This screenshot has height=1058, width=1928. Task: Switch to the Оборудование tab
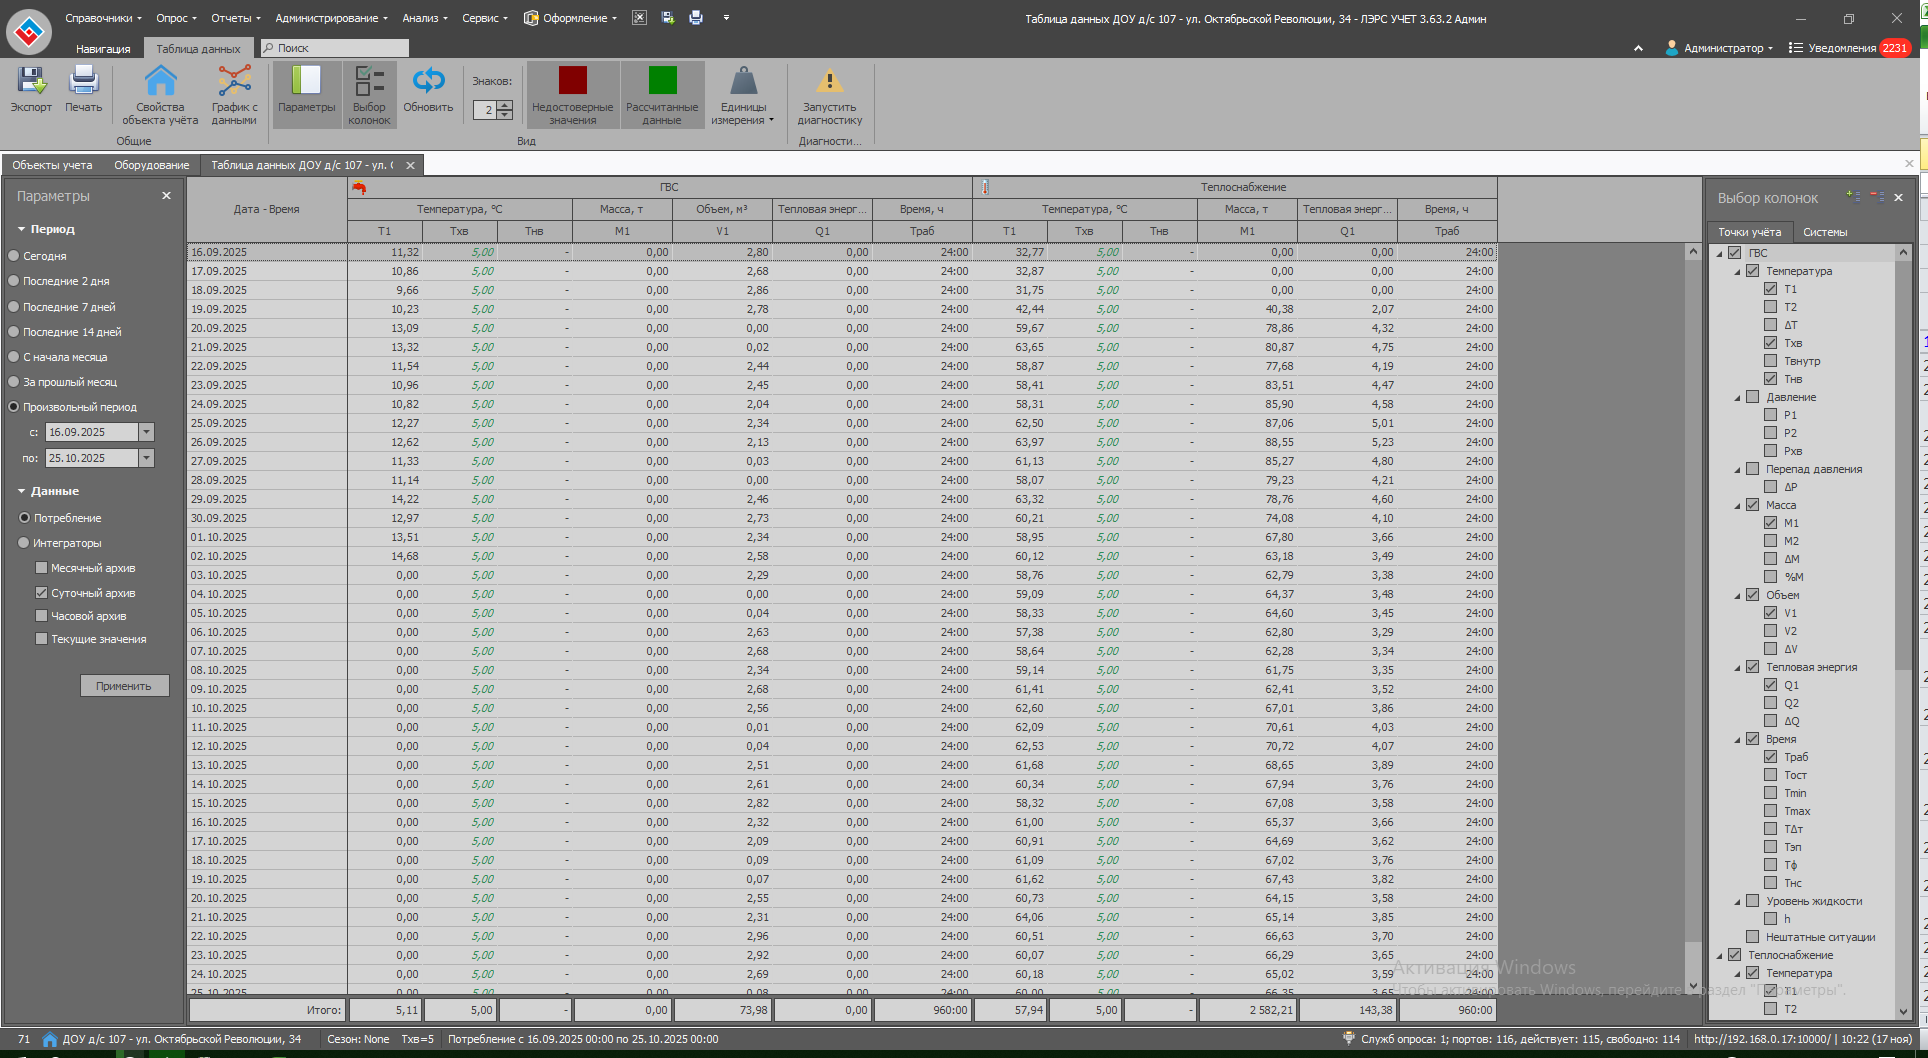coord(151,165)
